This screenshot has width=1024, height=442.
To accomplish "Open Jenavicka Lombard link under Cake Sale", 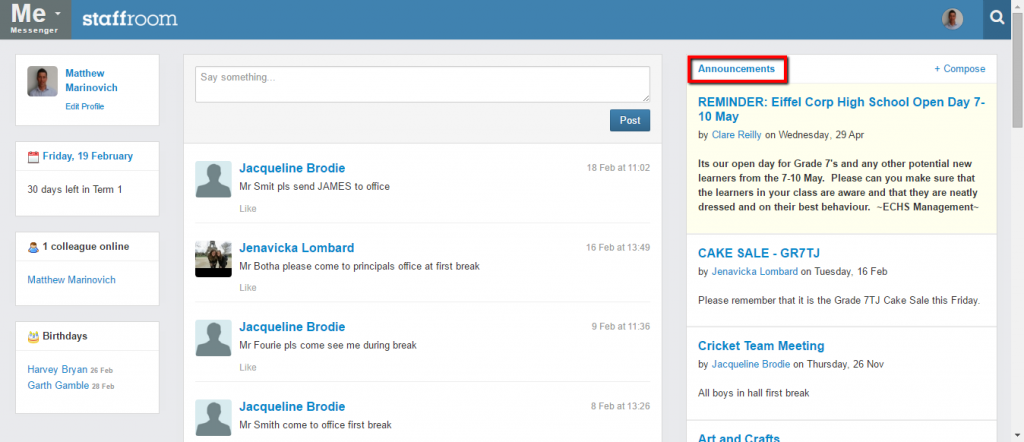I will pos(754,271).
